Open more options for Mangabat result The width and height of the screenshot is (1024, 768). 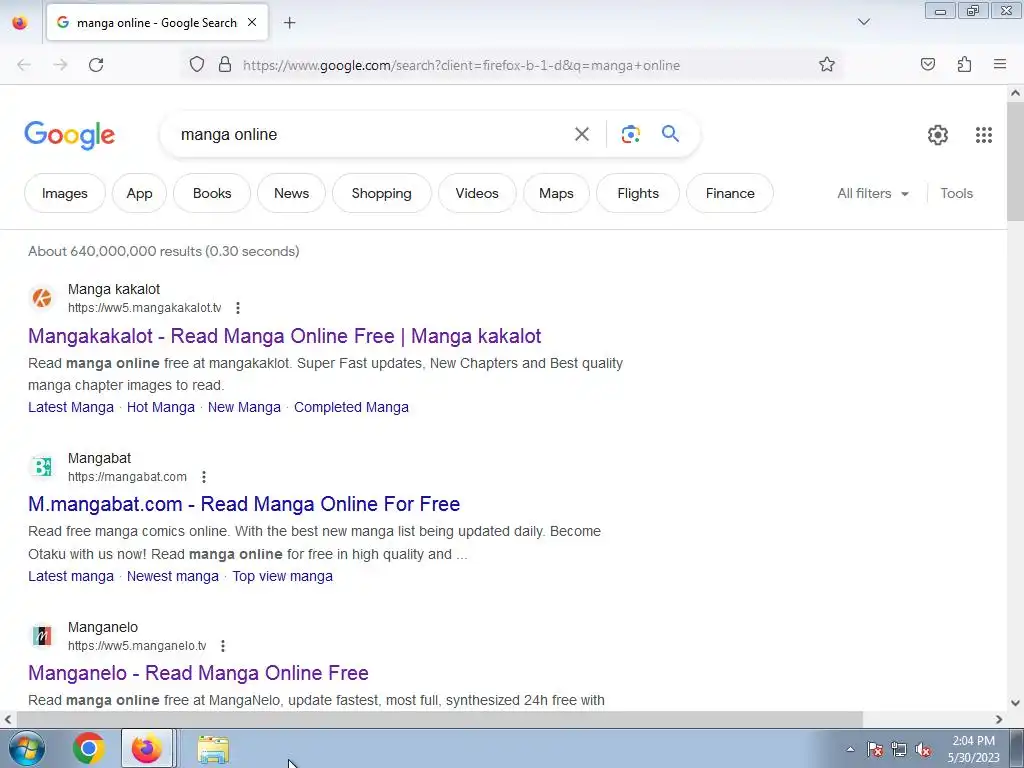pyautogui.click(x=204, y=477)
